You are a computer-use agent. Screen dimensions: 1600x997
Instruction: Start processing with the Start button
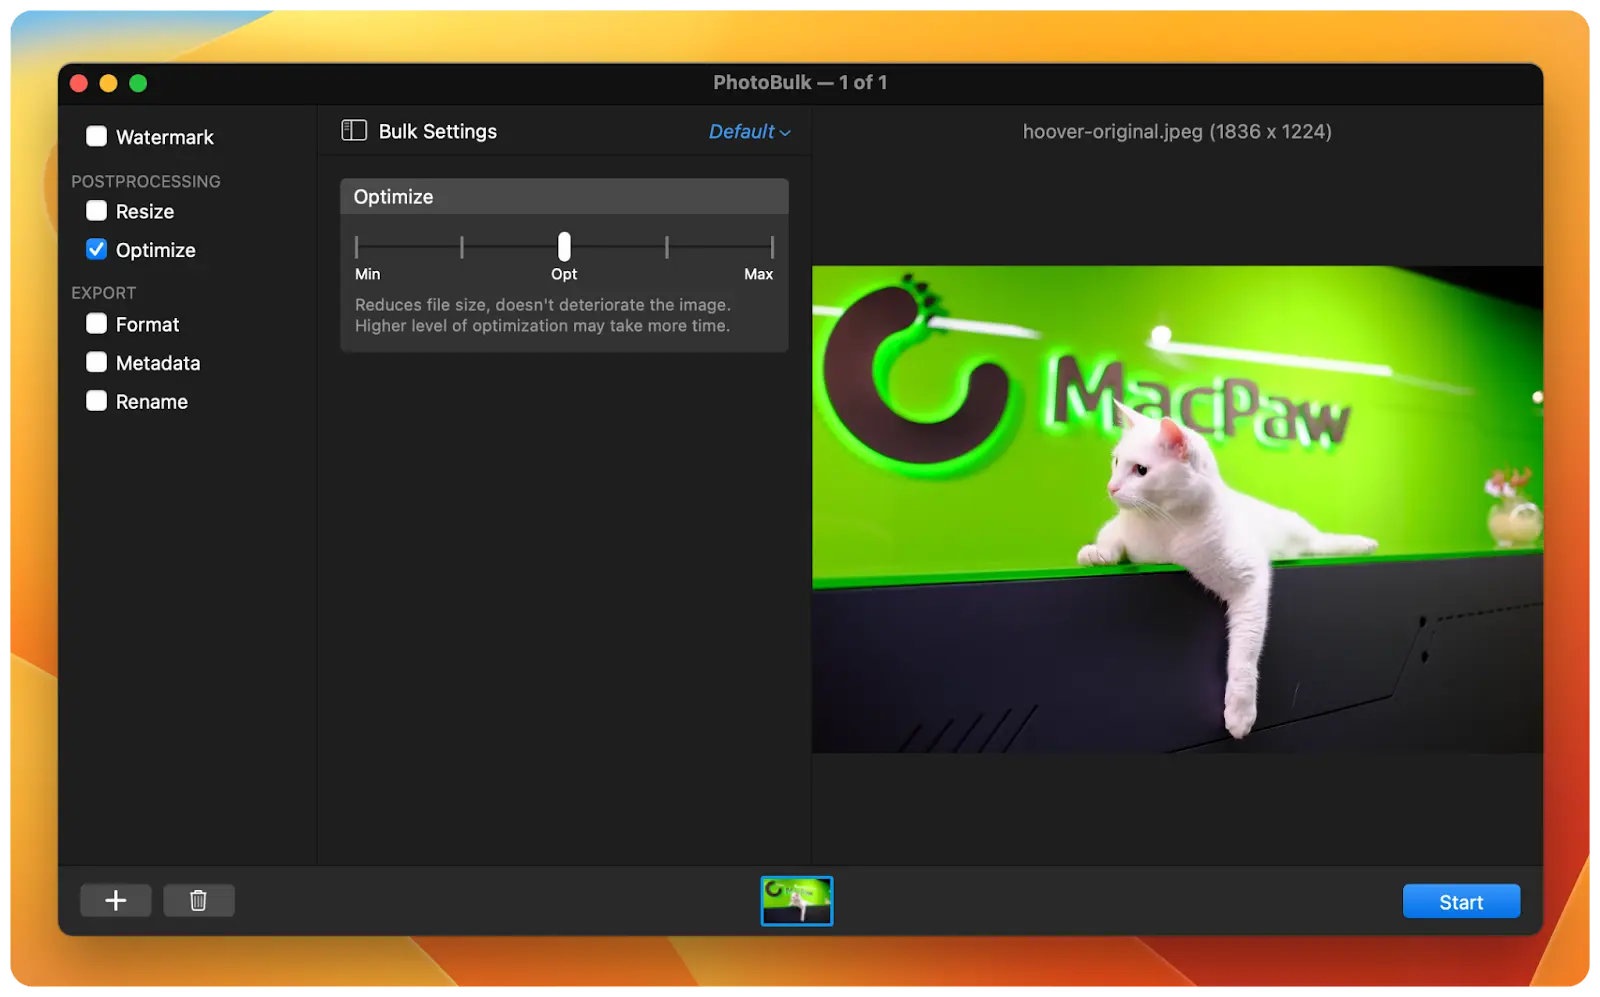[x=1461, y=901]
